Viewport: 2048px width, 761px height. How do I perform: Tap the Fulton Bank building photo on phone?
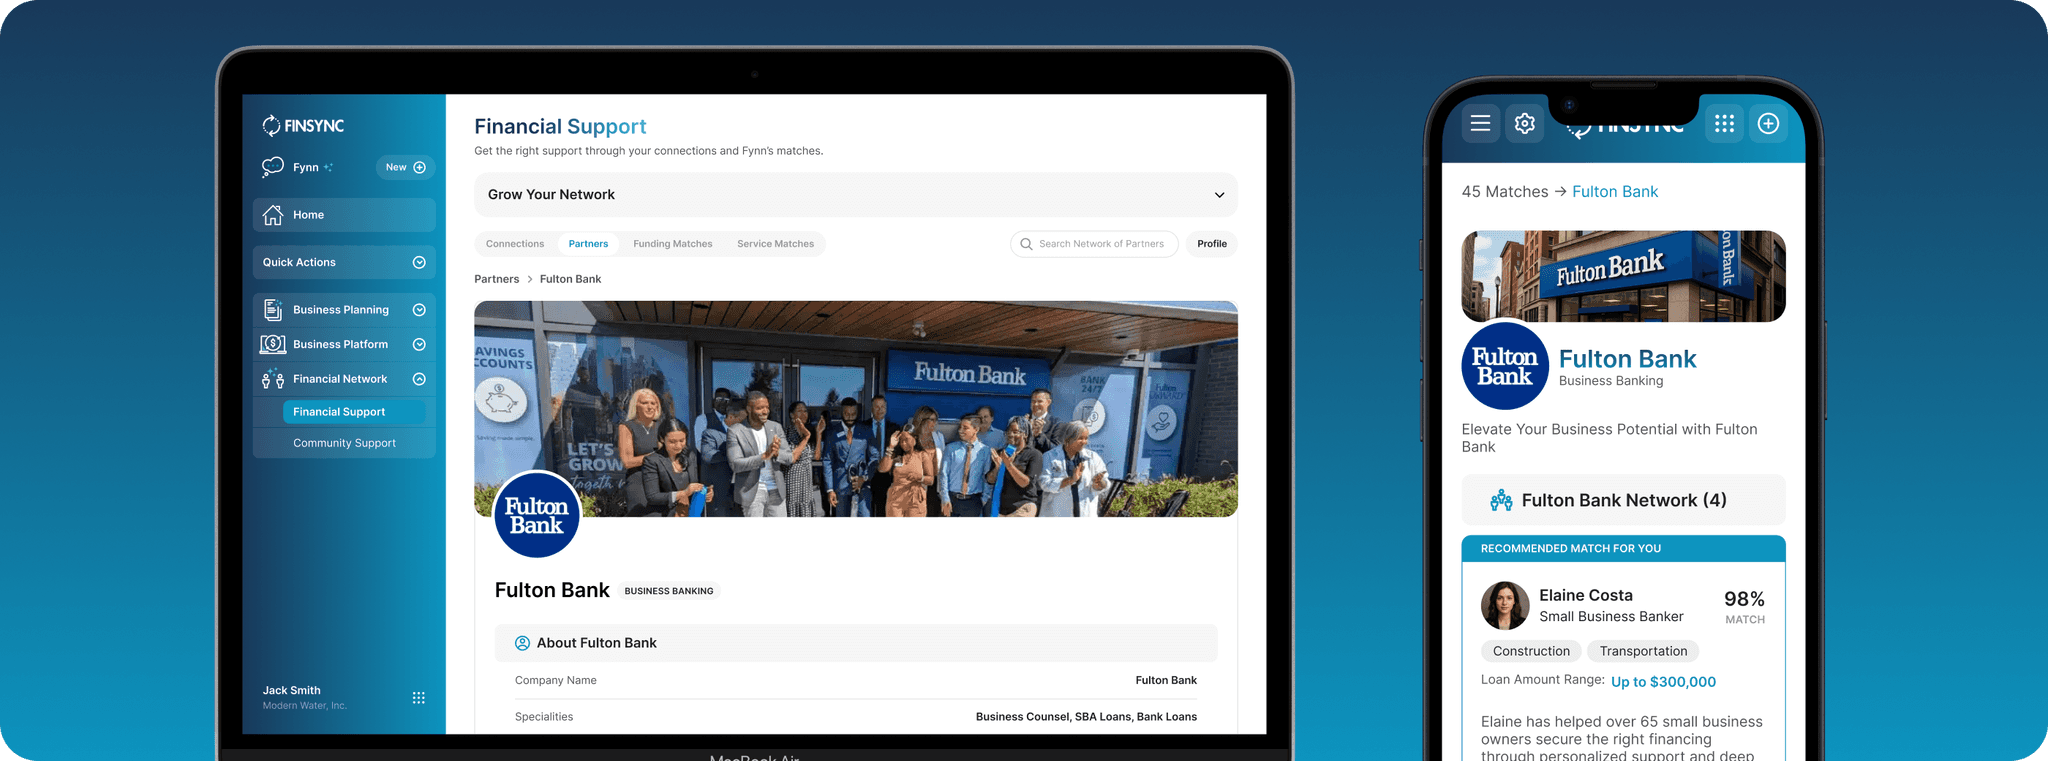[x=1624, y=276]
